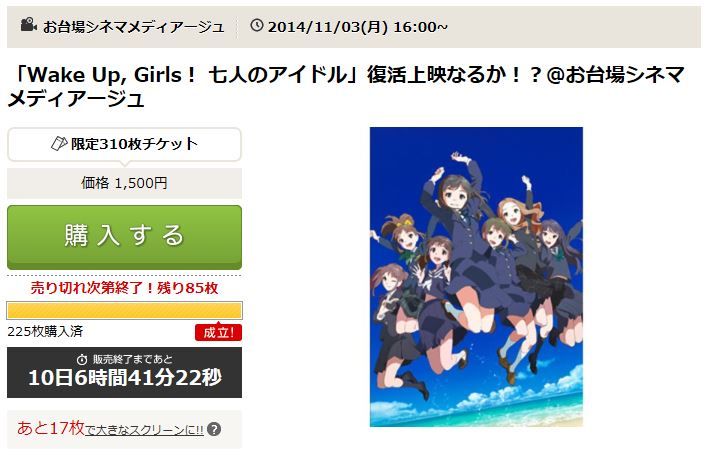Click the 売り切れ次第終了!残り85枚 notice
Viewport: 706px width, 456px height.
pos(124,288)
